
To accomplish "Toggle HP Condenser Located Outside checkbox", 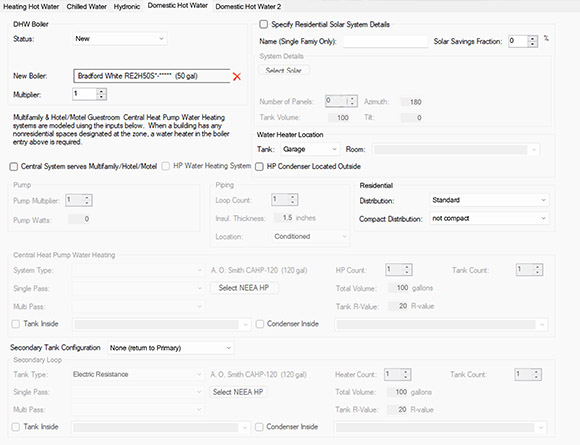I will 259,167.
